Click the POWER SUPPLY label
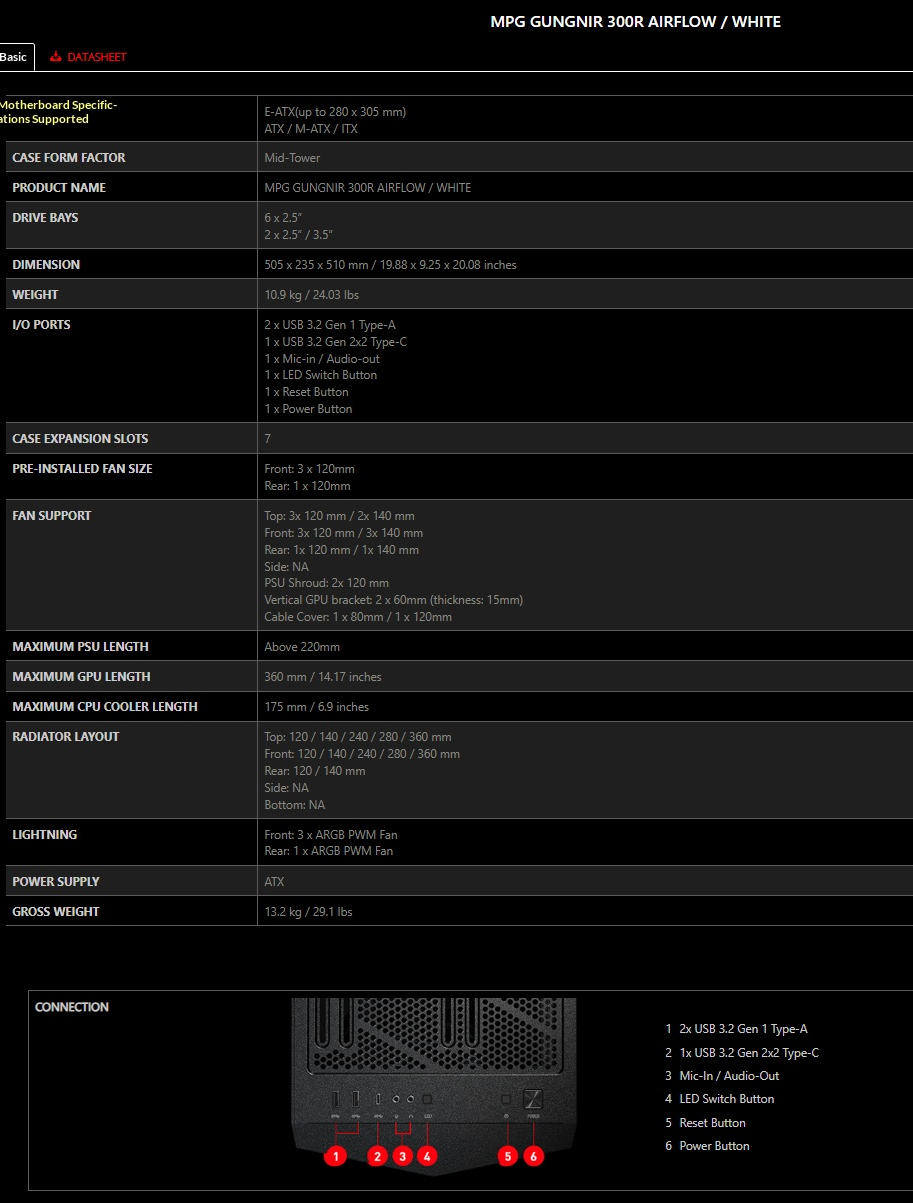 coord(56,882)
